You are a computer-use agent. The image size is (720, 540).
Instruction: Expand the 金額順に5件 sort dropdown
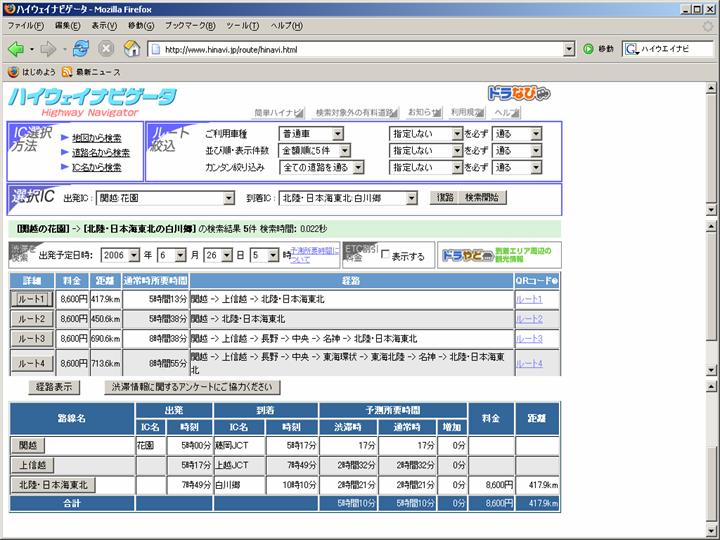(315, 151)
